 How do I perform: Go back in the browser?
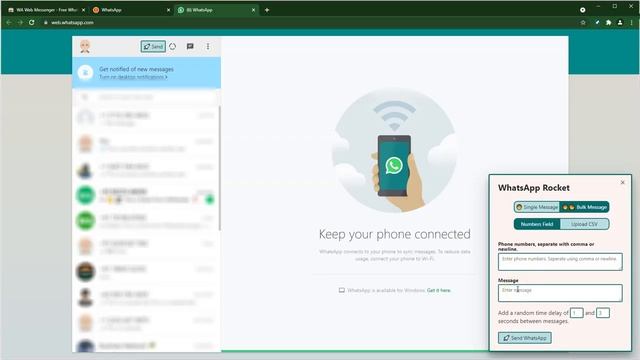pyautogui.click(x=9, y=22)
